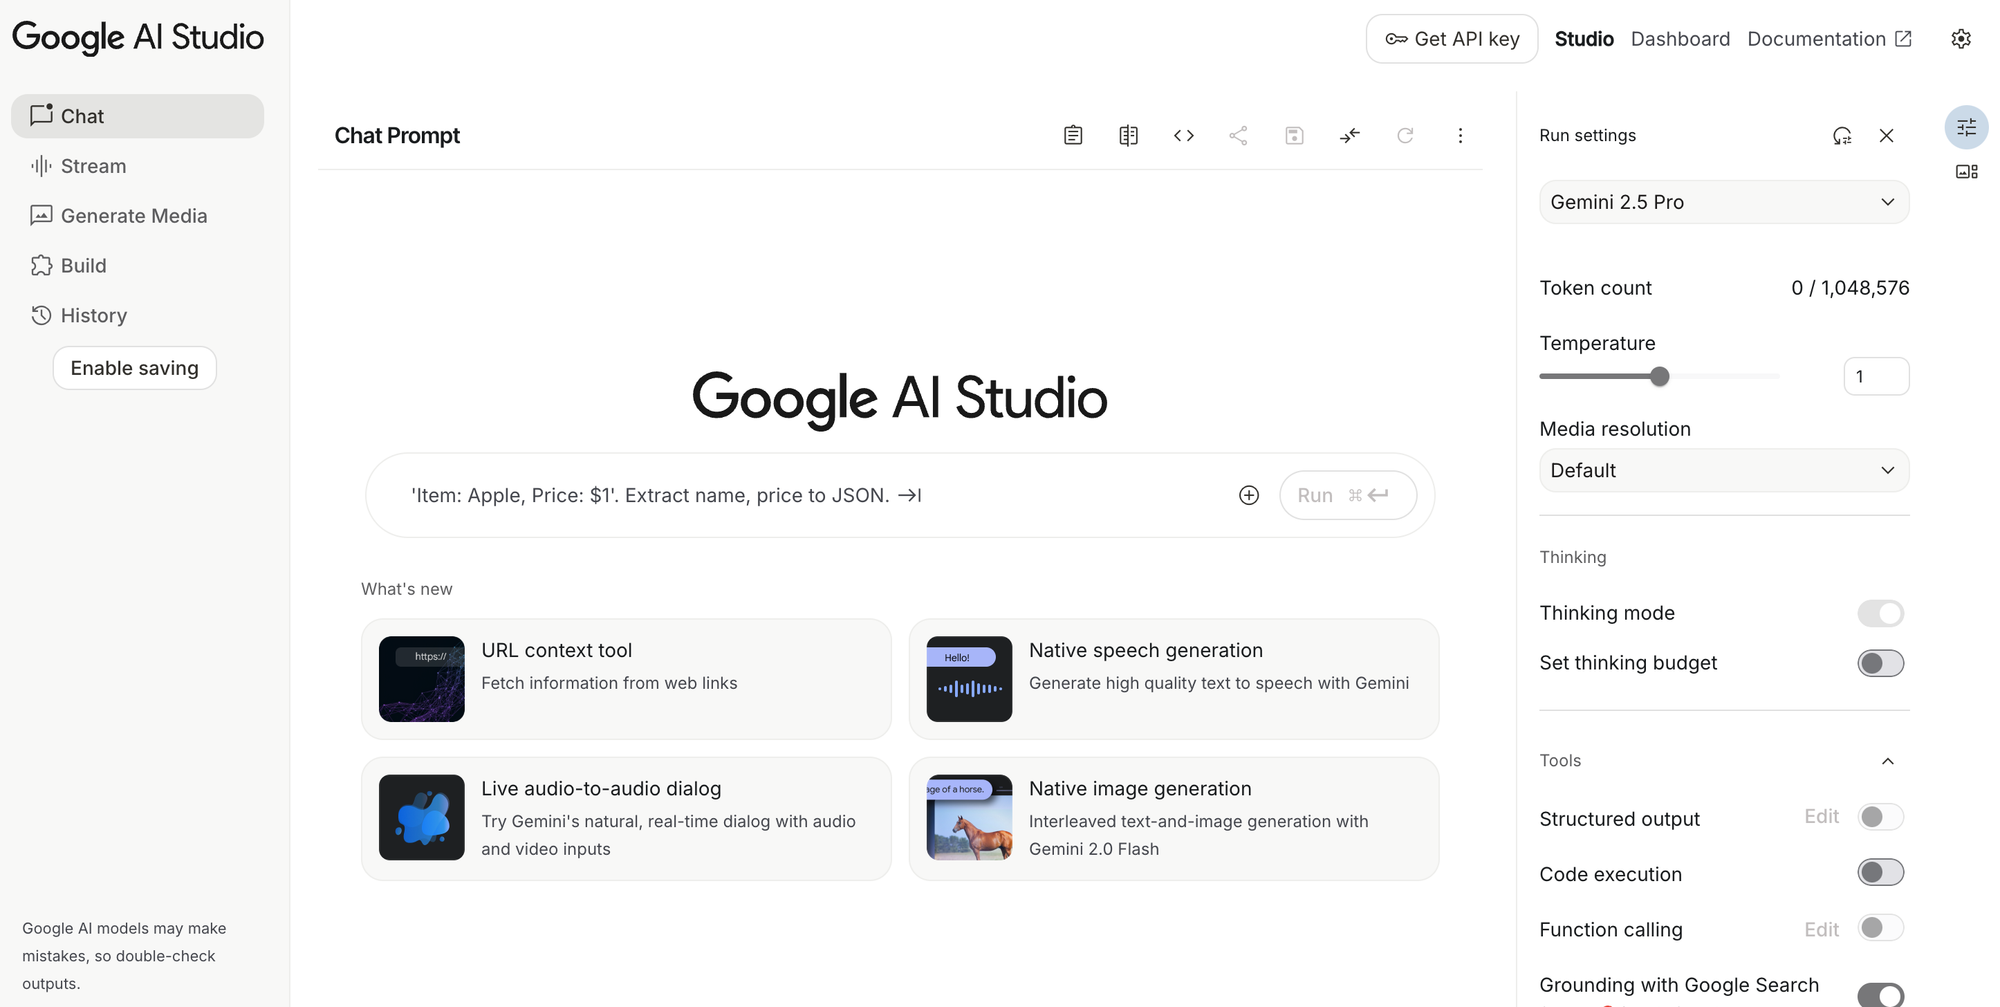The width and height of the screenshot is (2000, 1007).
Task: Click the prompt text input field
Action: (x=815, y=495)
